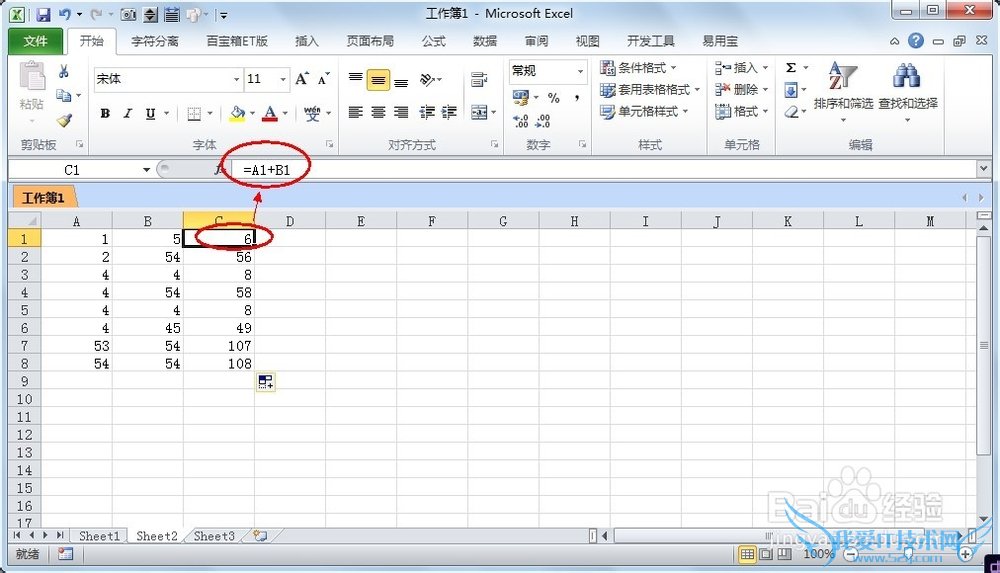Click the Cut scissors icon
This screenshot has width=1000, height=573.
click(64, 71)
